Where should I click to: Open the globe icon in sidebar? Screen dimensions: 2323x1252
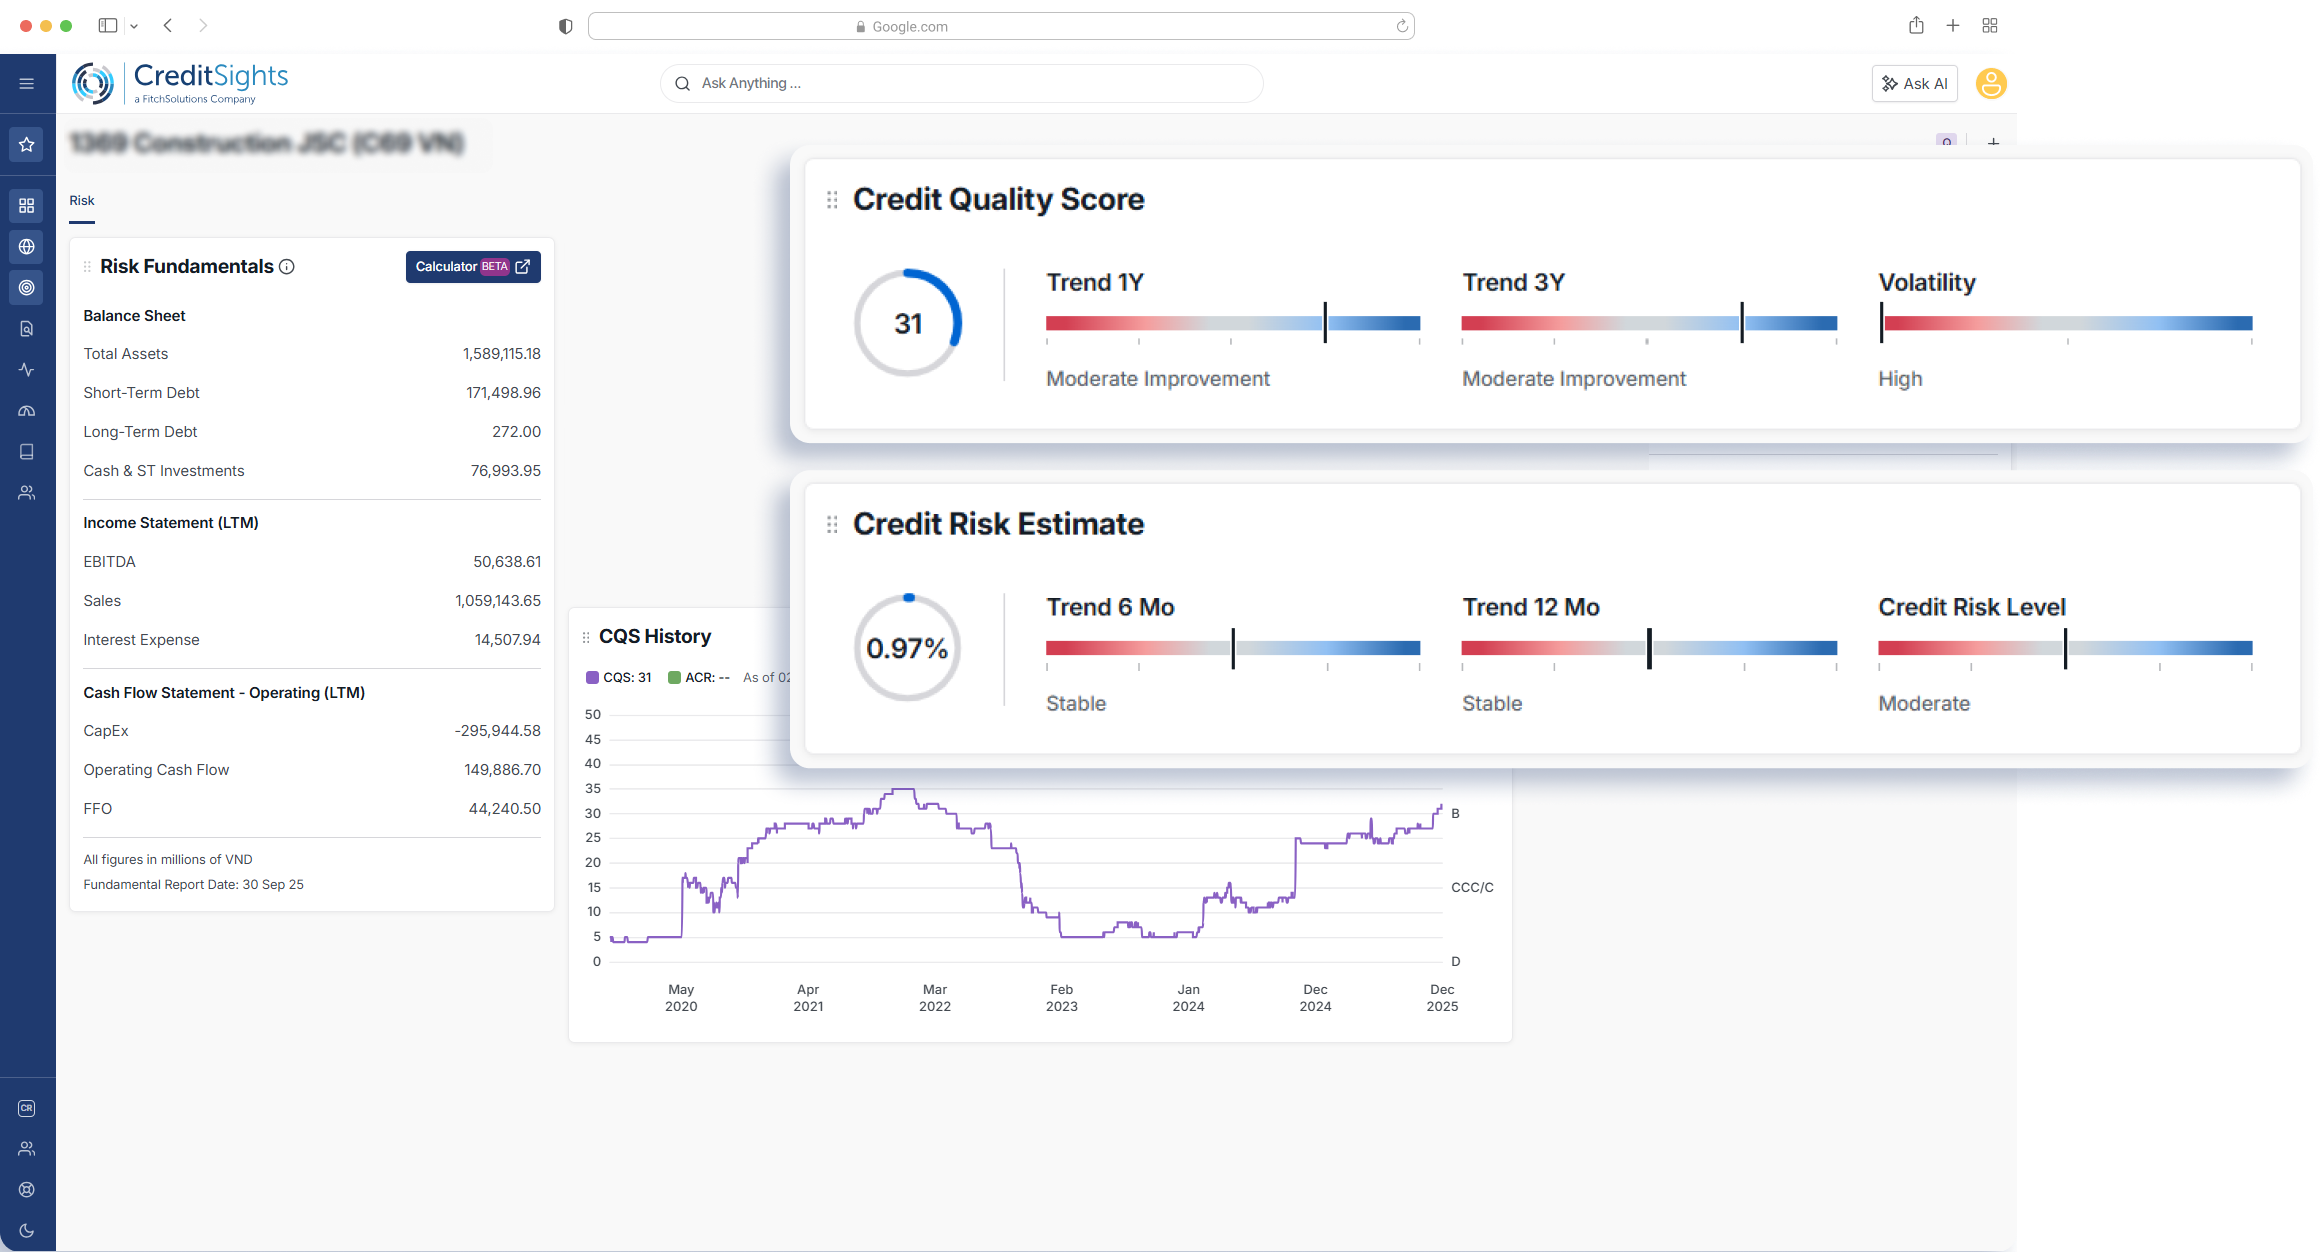point(27,247)
